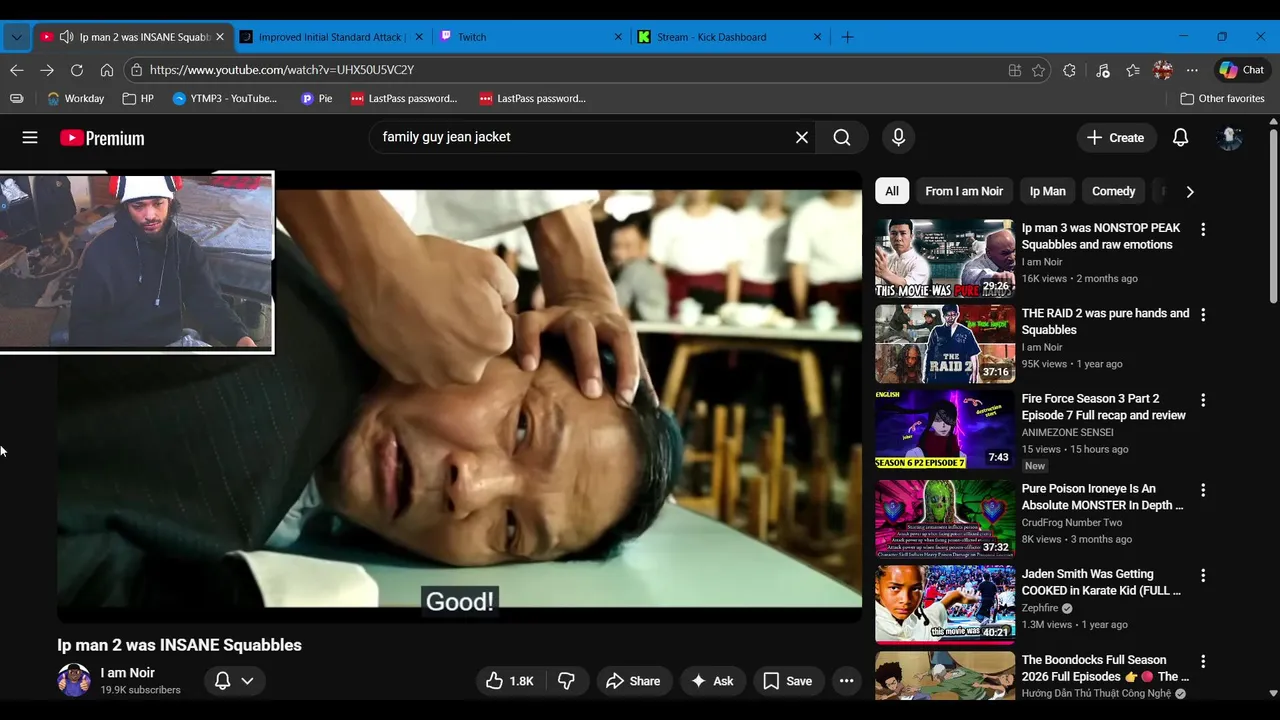Dislike the video with thumbs down
The width and height of the screenshot is (1280, 720).
point(567,681)
